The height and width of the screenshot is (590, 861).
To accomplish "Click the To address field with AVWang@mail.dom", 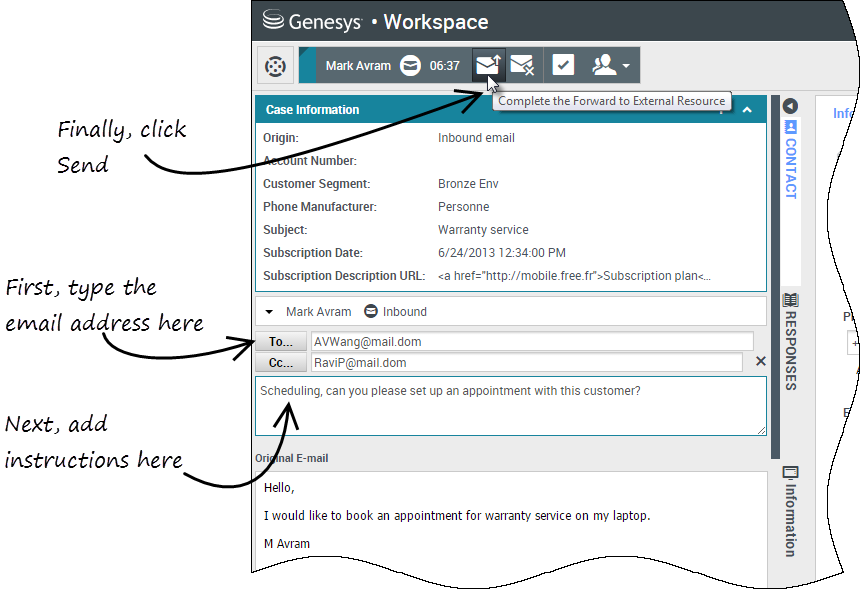I will click(531, 342).
